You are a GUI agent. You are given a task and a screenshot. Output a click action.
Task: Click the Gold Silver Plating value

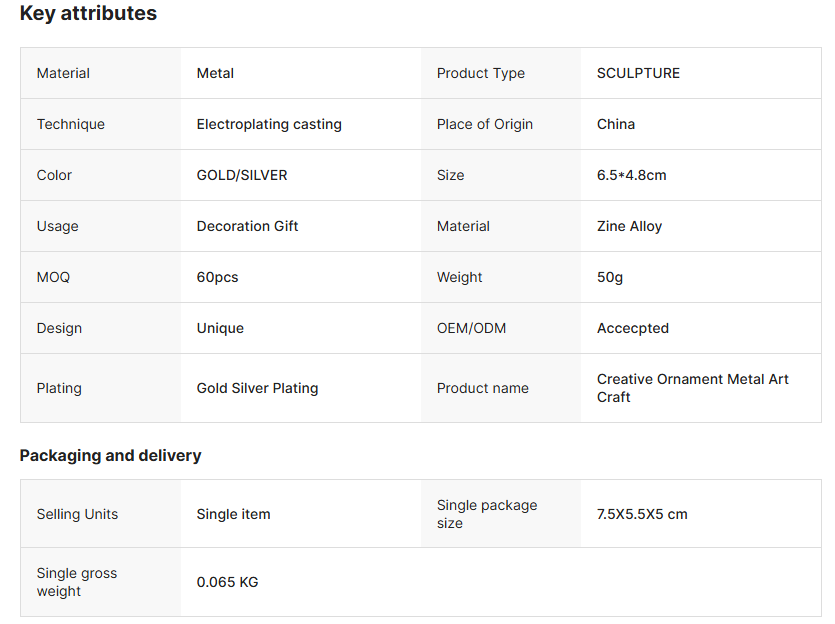(257, 388)
